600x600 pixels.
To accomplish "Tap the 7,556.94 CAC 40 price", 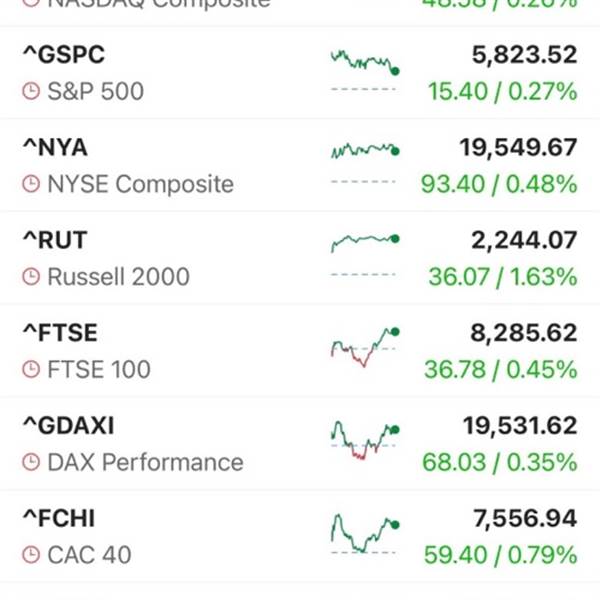I will pyautogui.click(x=525, y=518).
